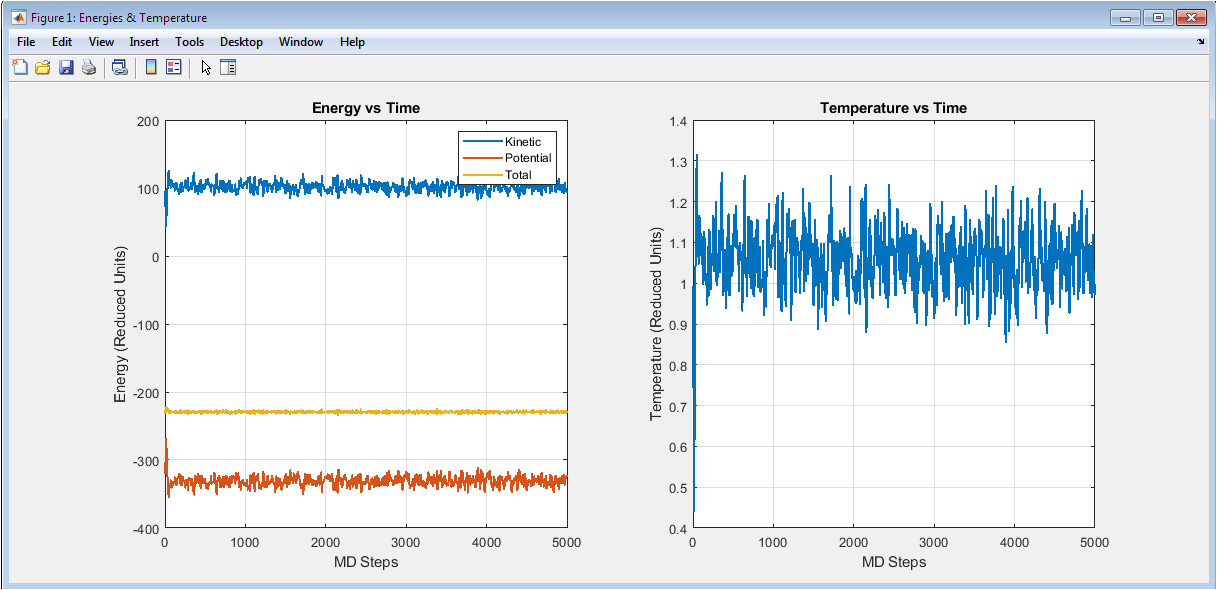Expand the Desktop menu
The height and width of the screenshot is (590, 1217).
(x=241, y=42)
